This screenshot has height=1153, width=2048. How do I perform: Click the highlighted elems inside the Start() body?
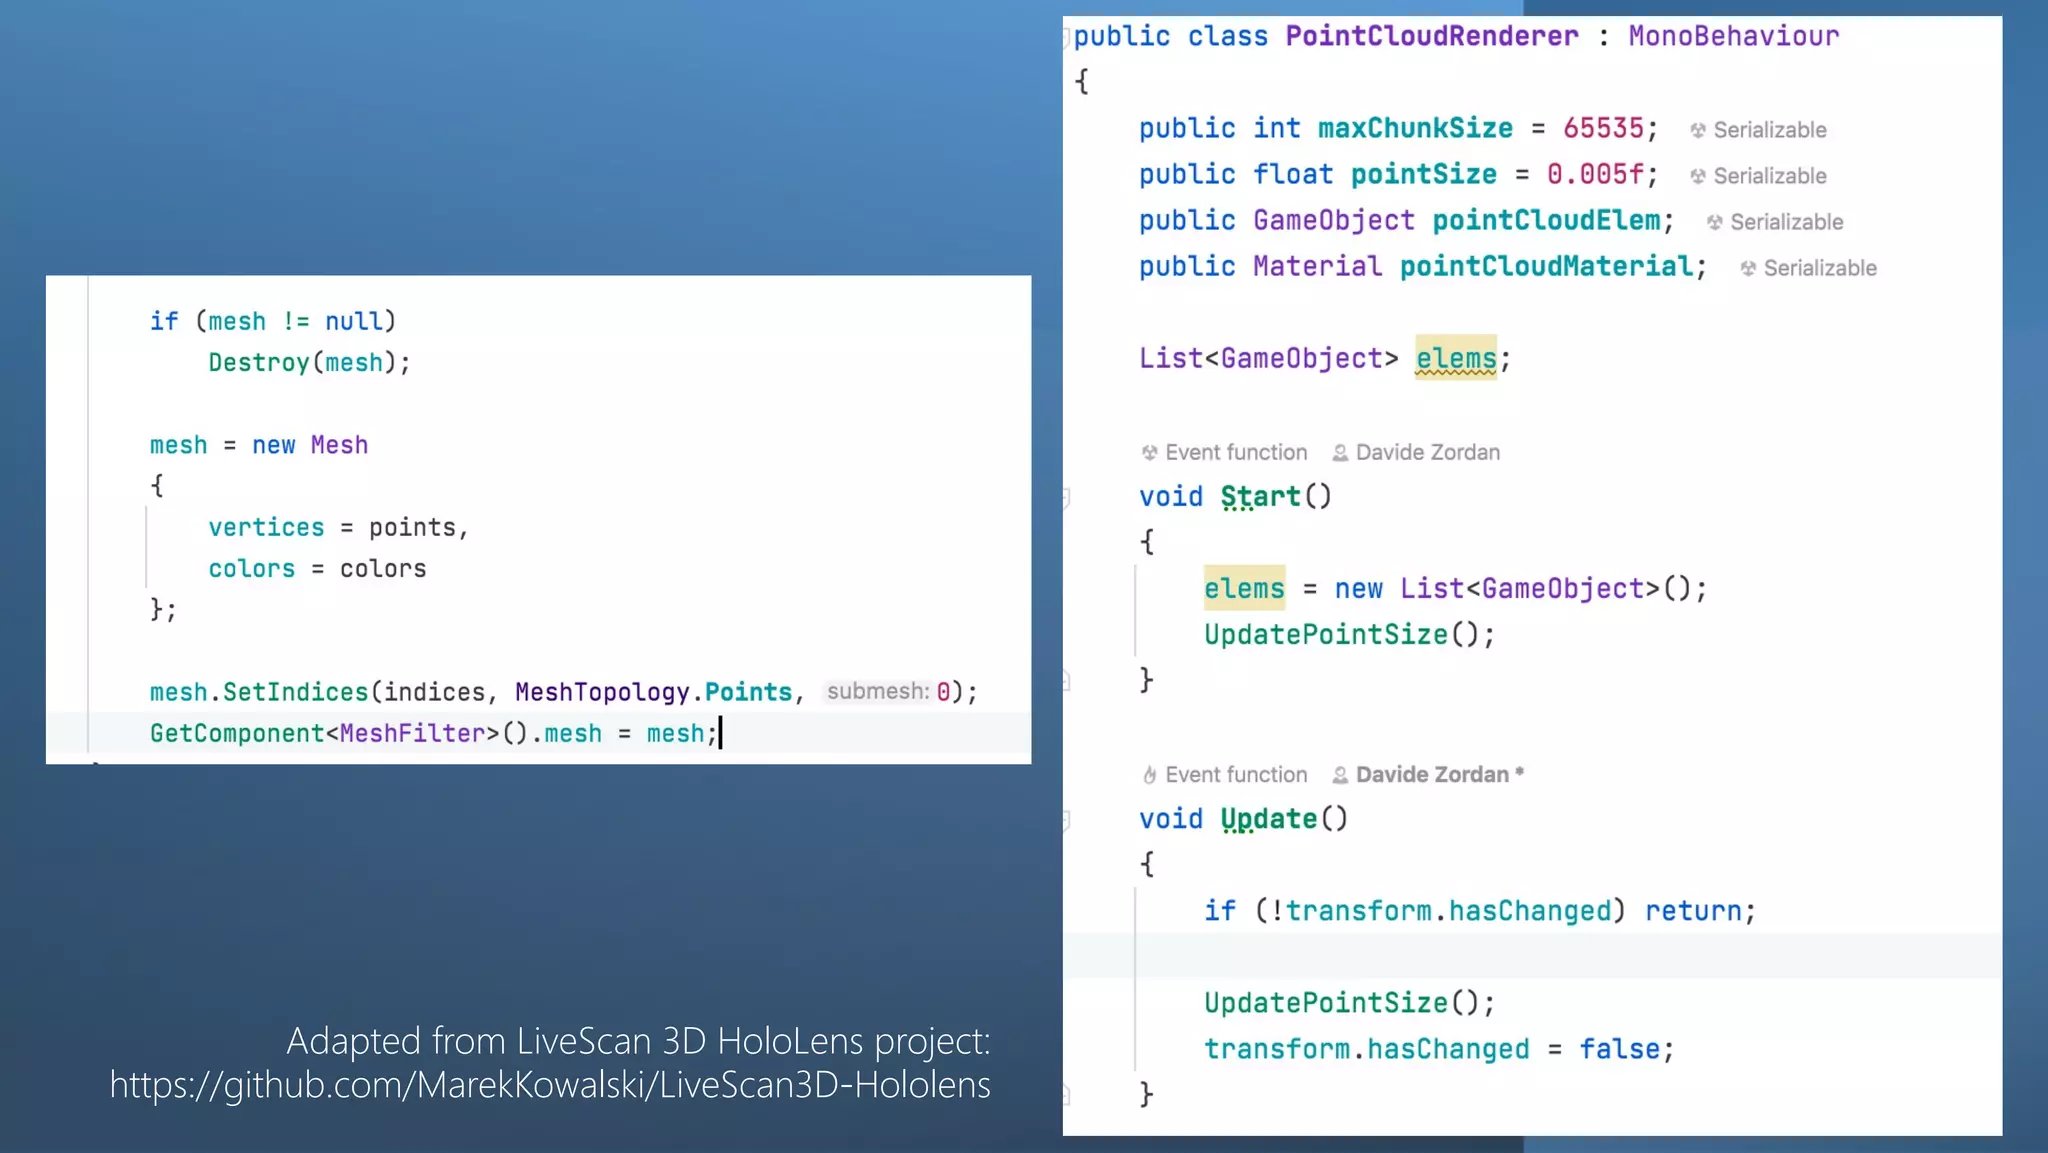pos(1244,588)
